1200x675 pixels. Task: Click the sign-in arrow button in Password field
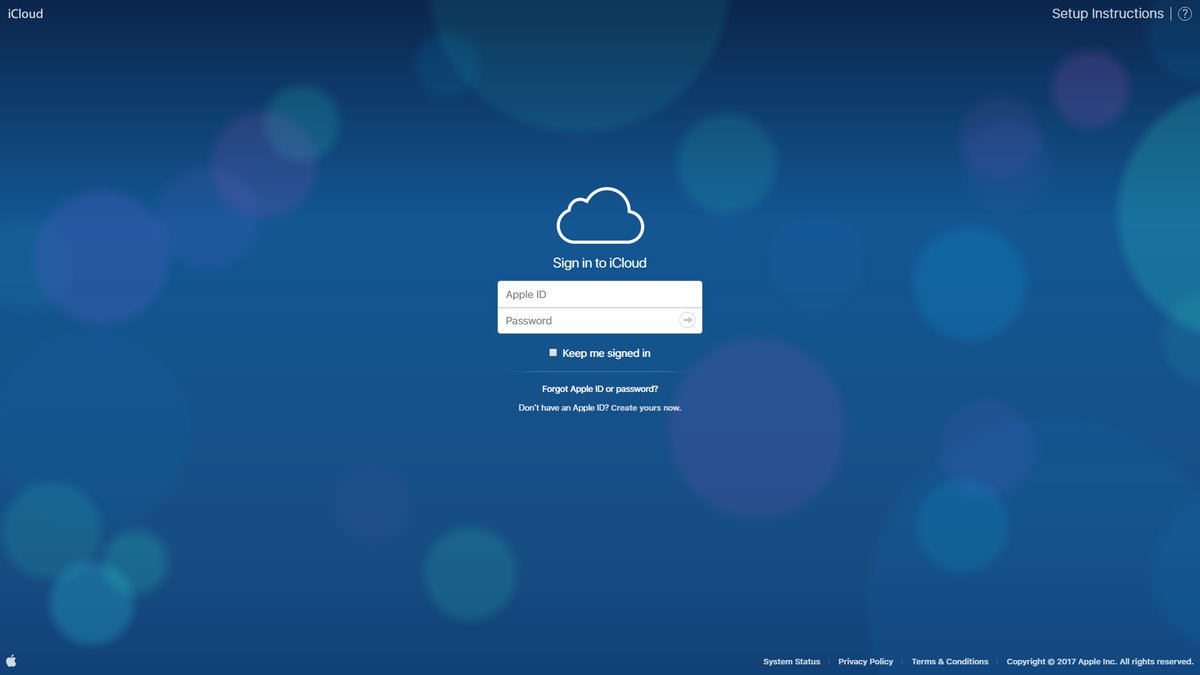pyautogui.click(x=687, y=320)
